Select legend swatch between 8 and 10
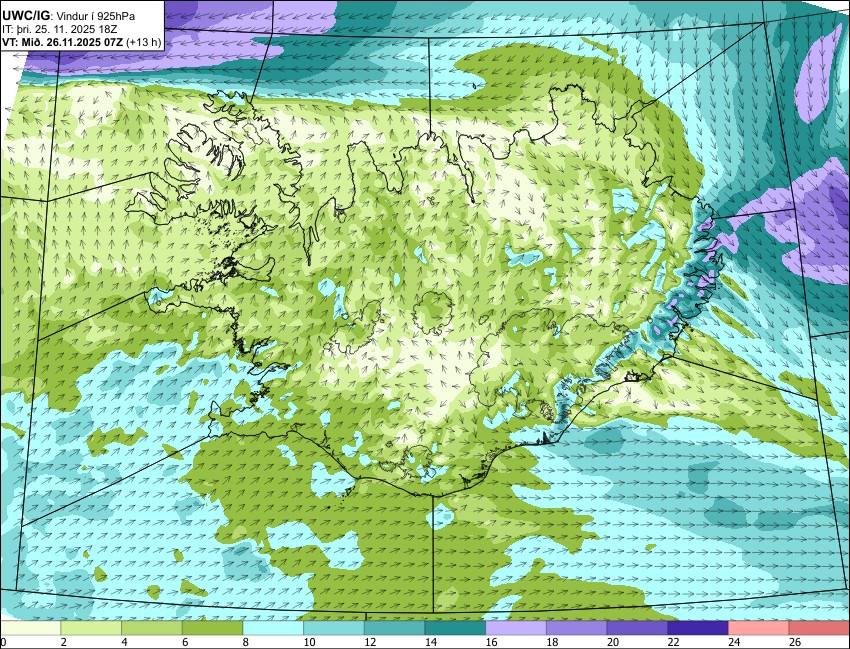This screenshot has height=649, width=850. tap(273, 628)
